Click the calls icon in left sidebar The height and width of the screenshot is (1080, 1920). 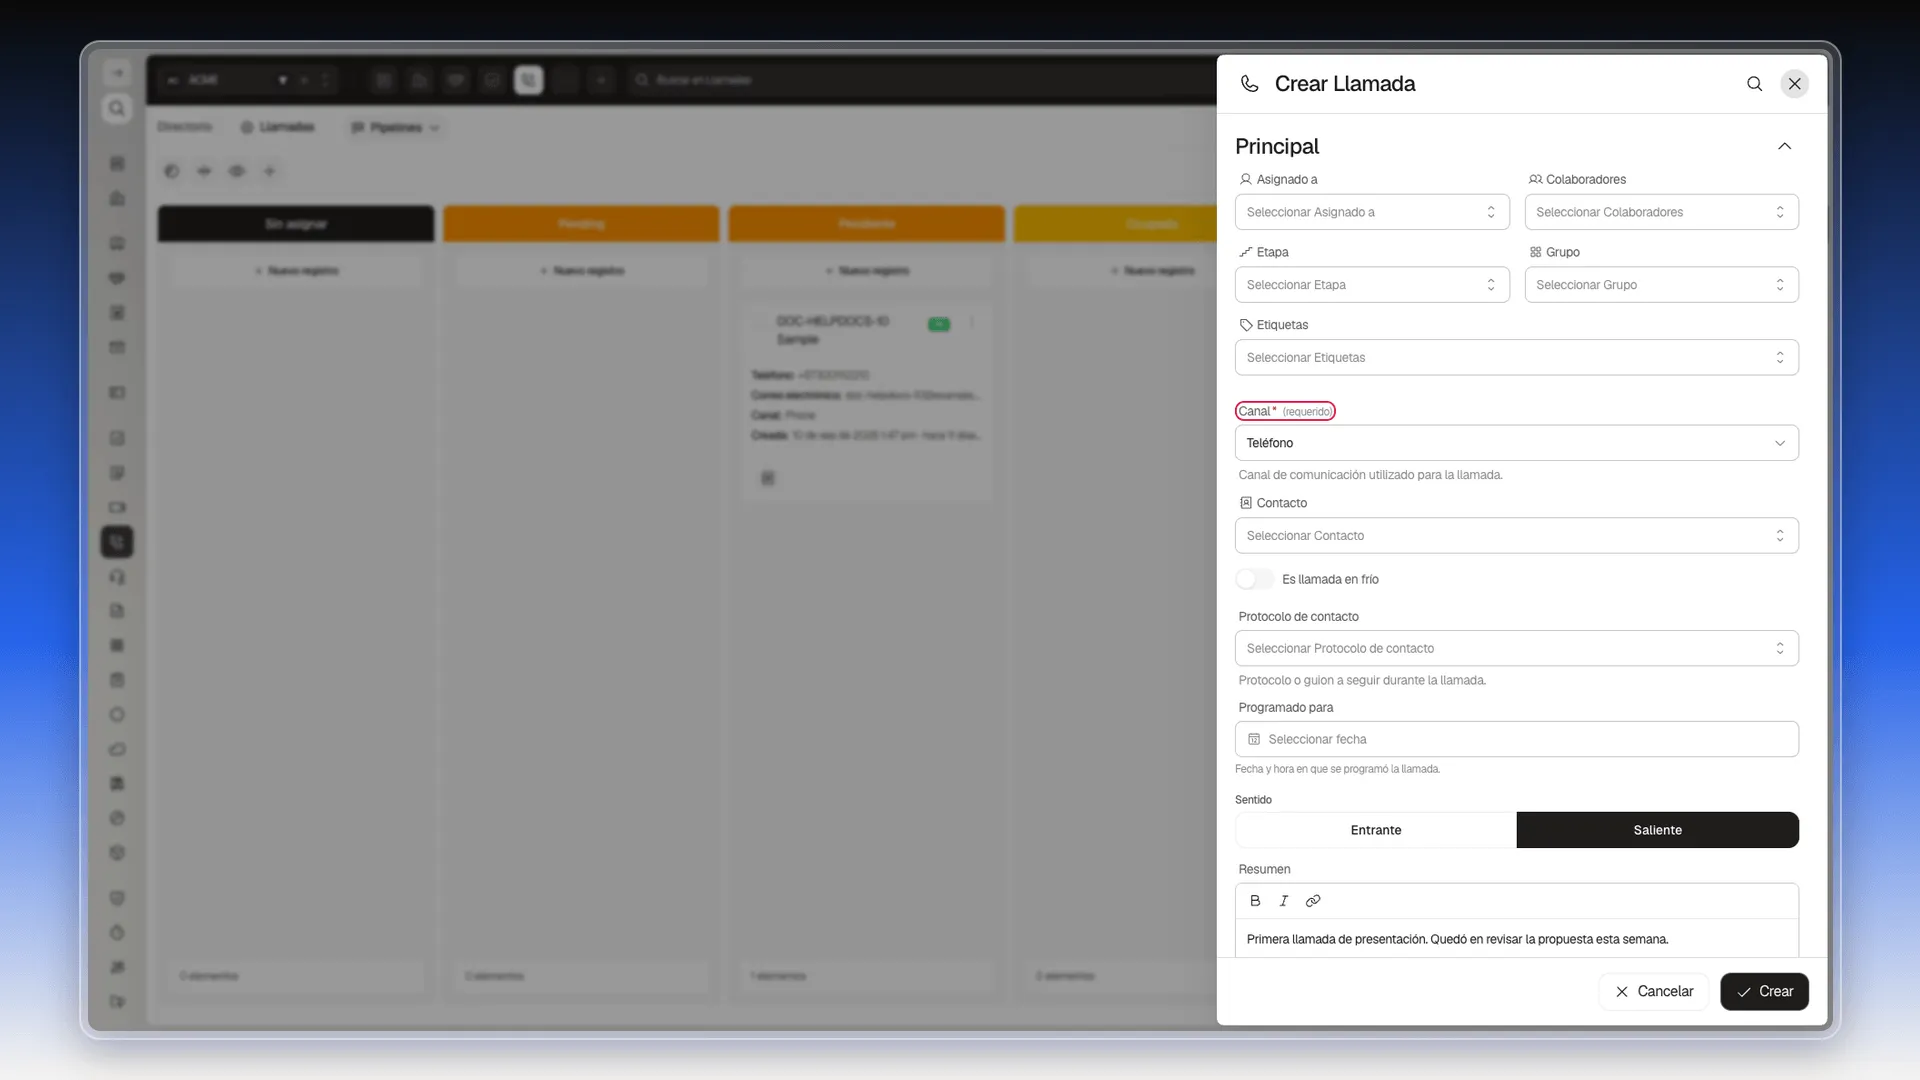[x=117, y=542]
